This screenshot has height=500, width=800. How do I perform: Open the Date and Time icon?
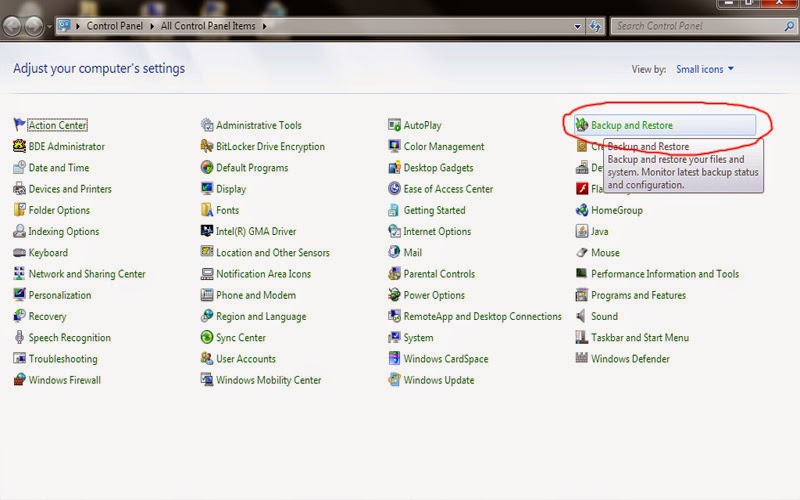pos(19,167)
